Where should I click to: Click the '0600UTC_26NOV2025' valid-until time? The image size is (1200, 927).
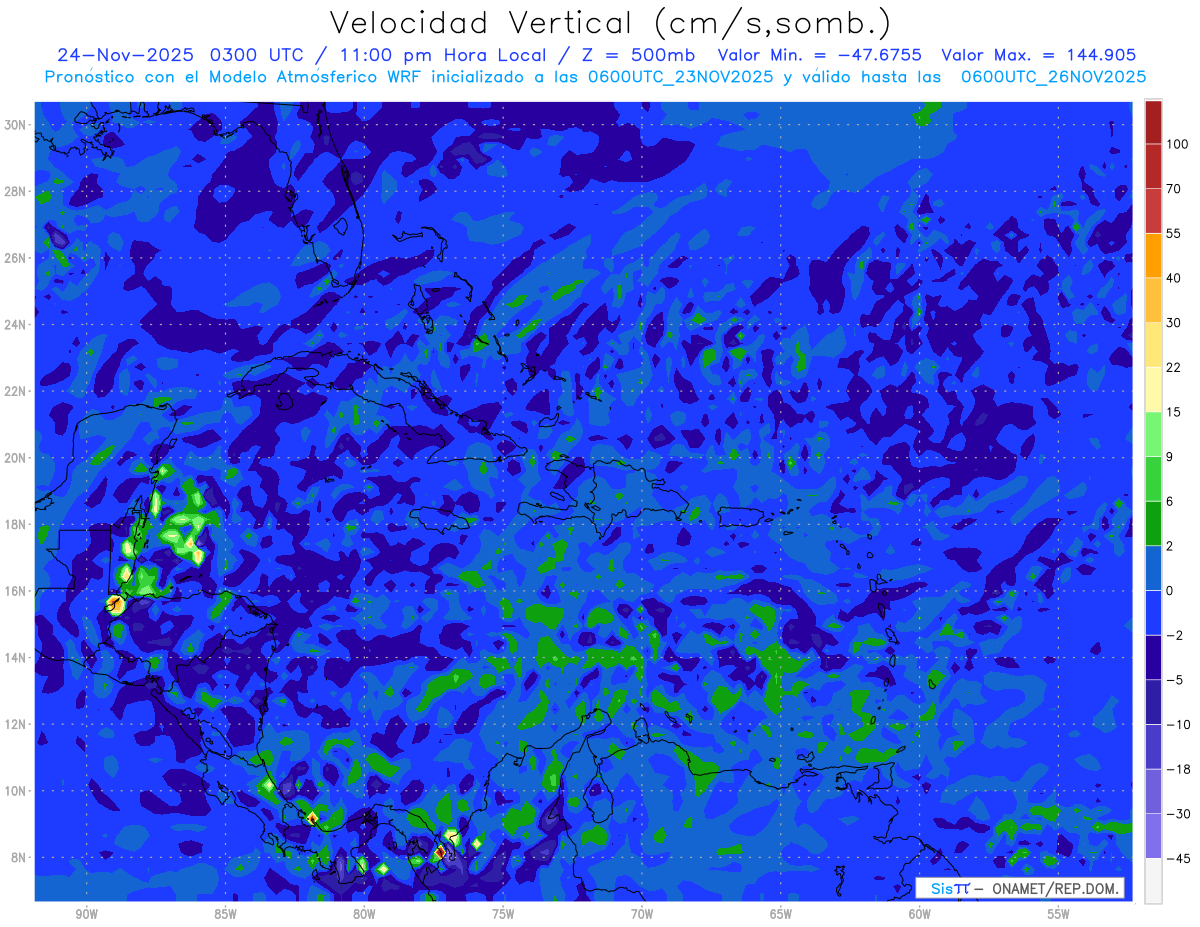pyautogui.click(x=1053, y=76)
